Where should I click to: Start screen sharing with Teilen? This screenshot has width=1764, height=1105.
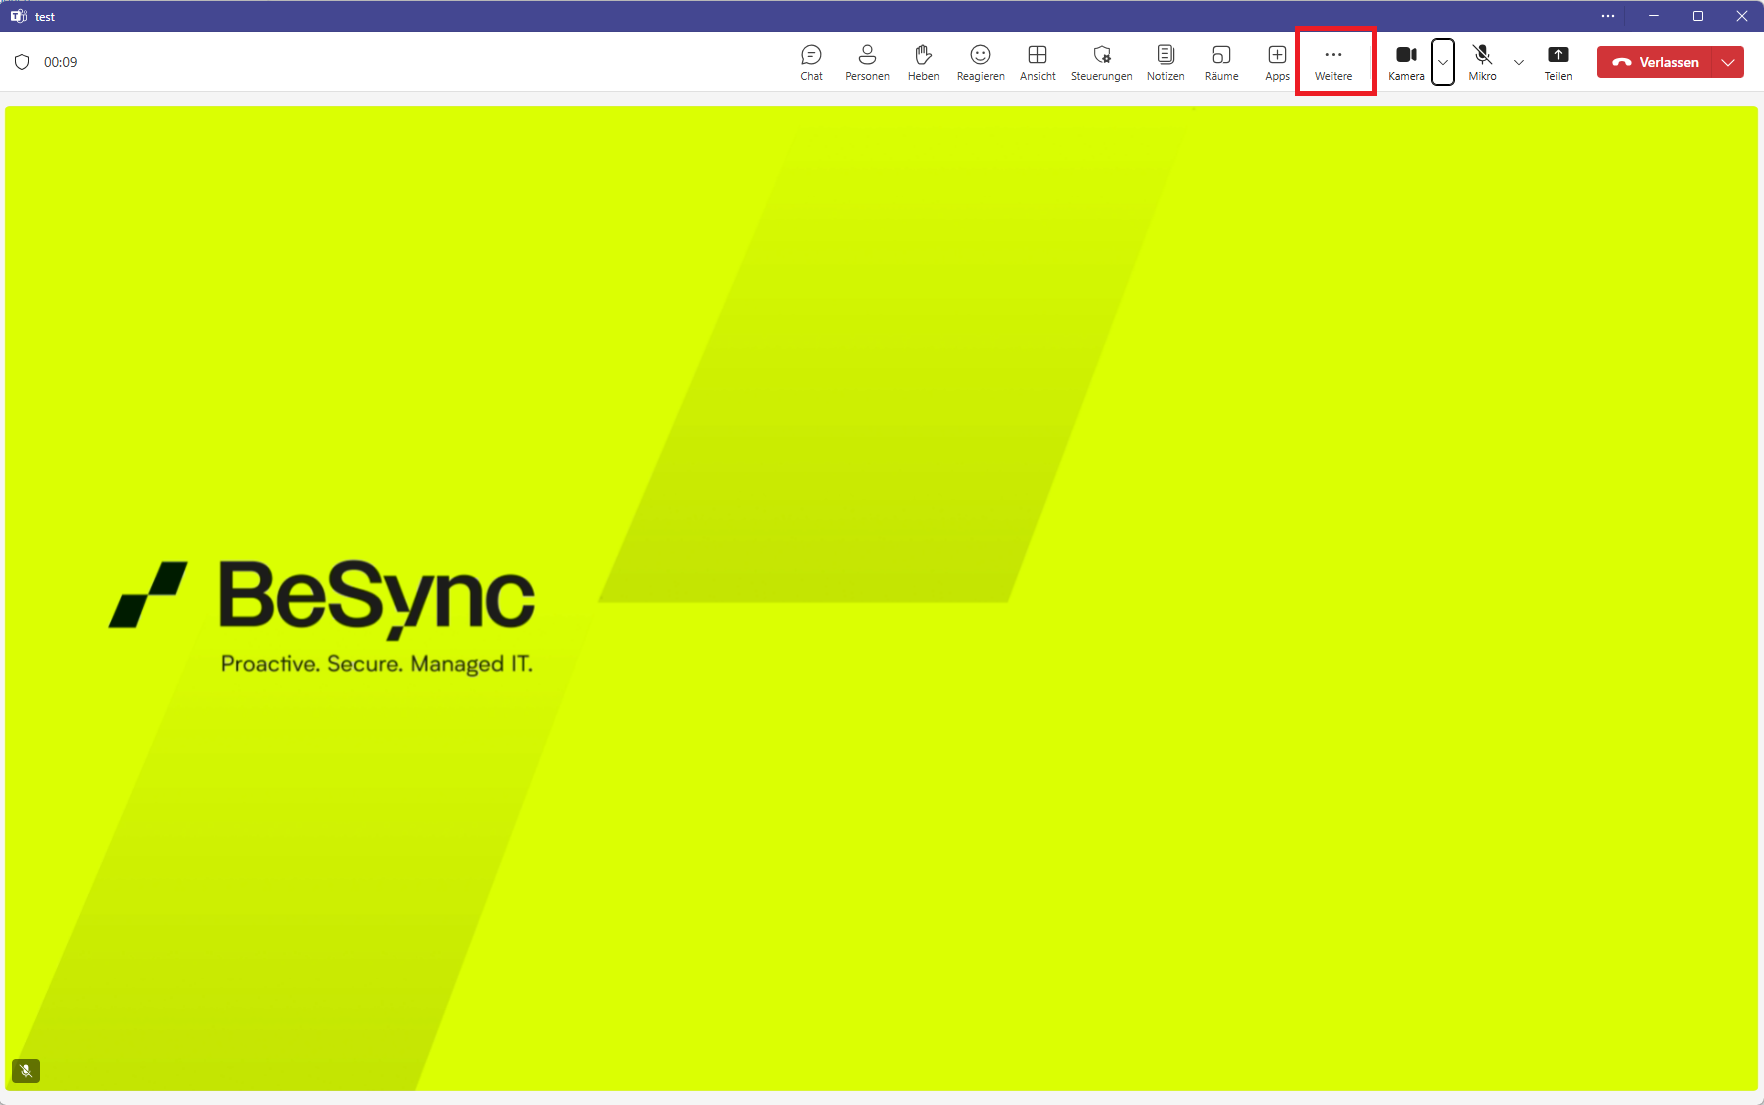[1559, 61]
